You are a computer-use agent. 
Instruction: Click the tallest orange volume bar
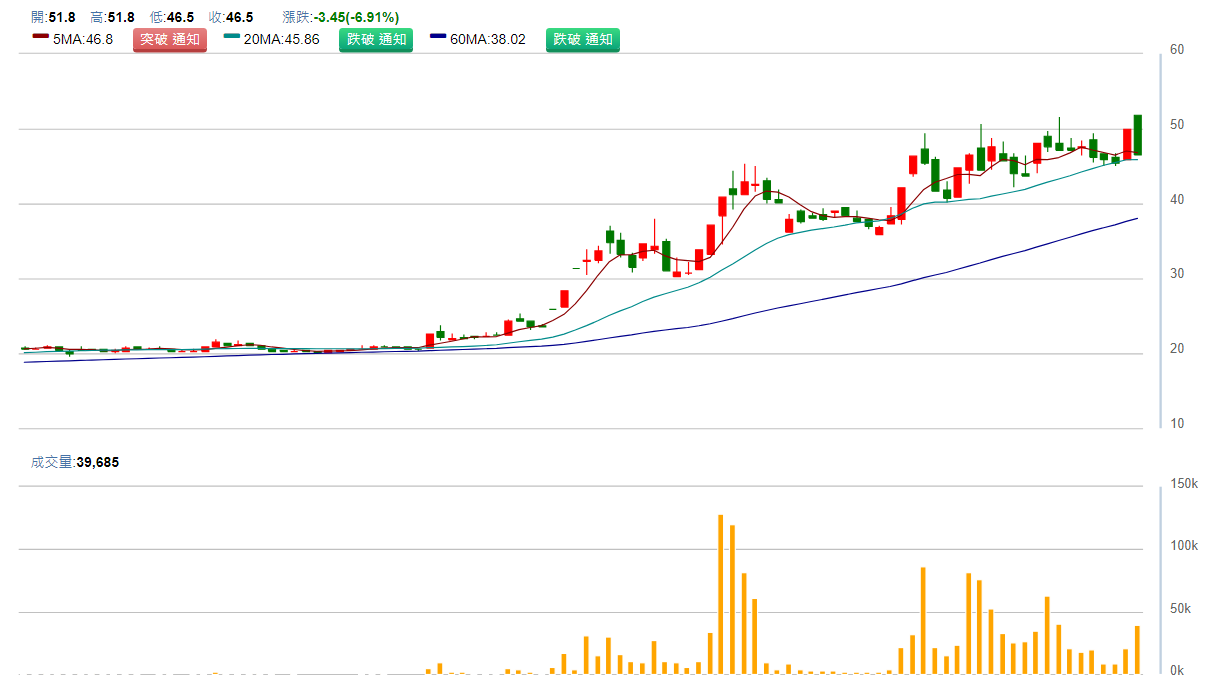coord(720,594)
